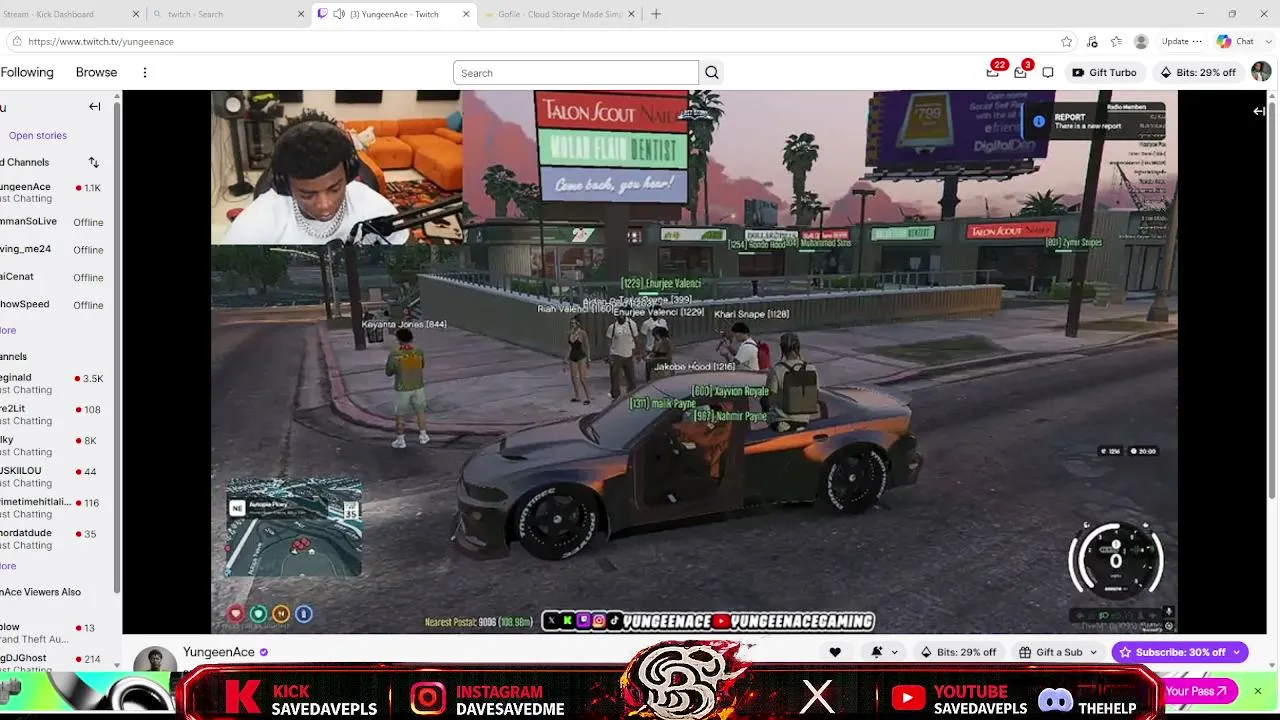Screen dimensions: 1280x720
Task: Open recommended channel with 44 viewers
Action: (55, 477)
